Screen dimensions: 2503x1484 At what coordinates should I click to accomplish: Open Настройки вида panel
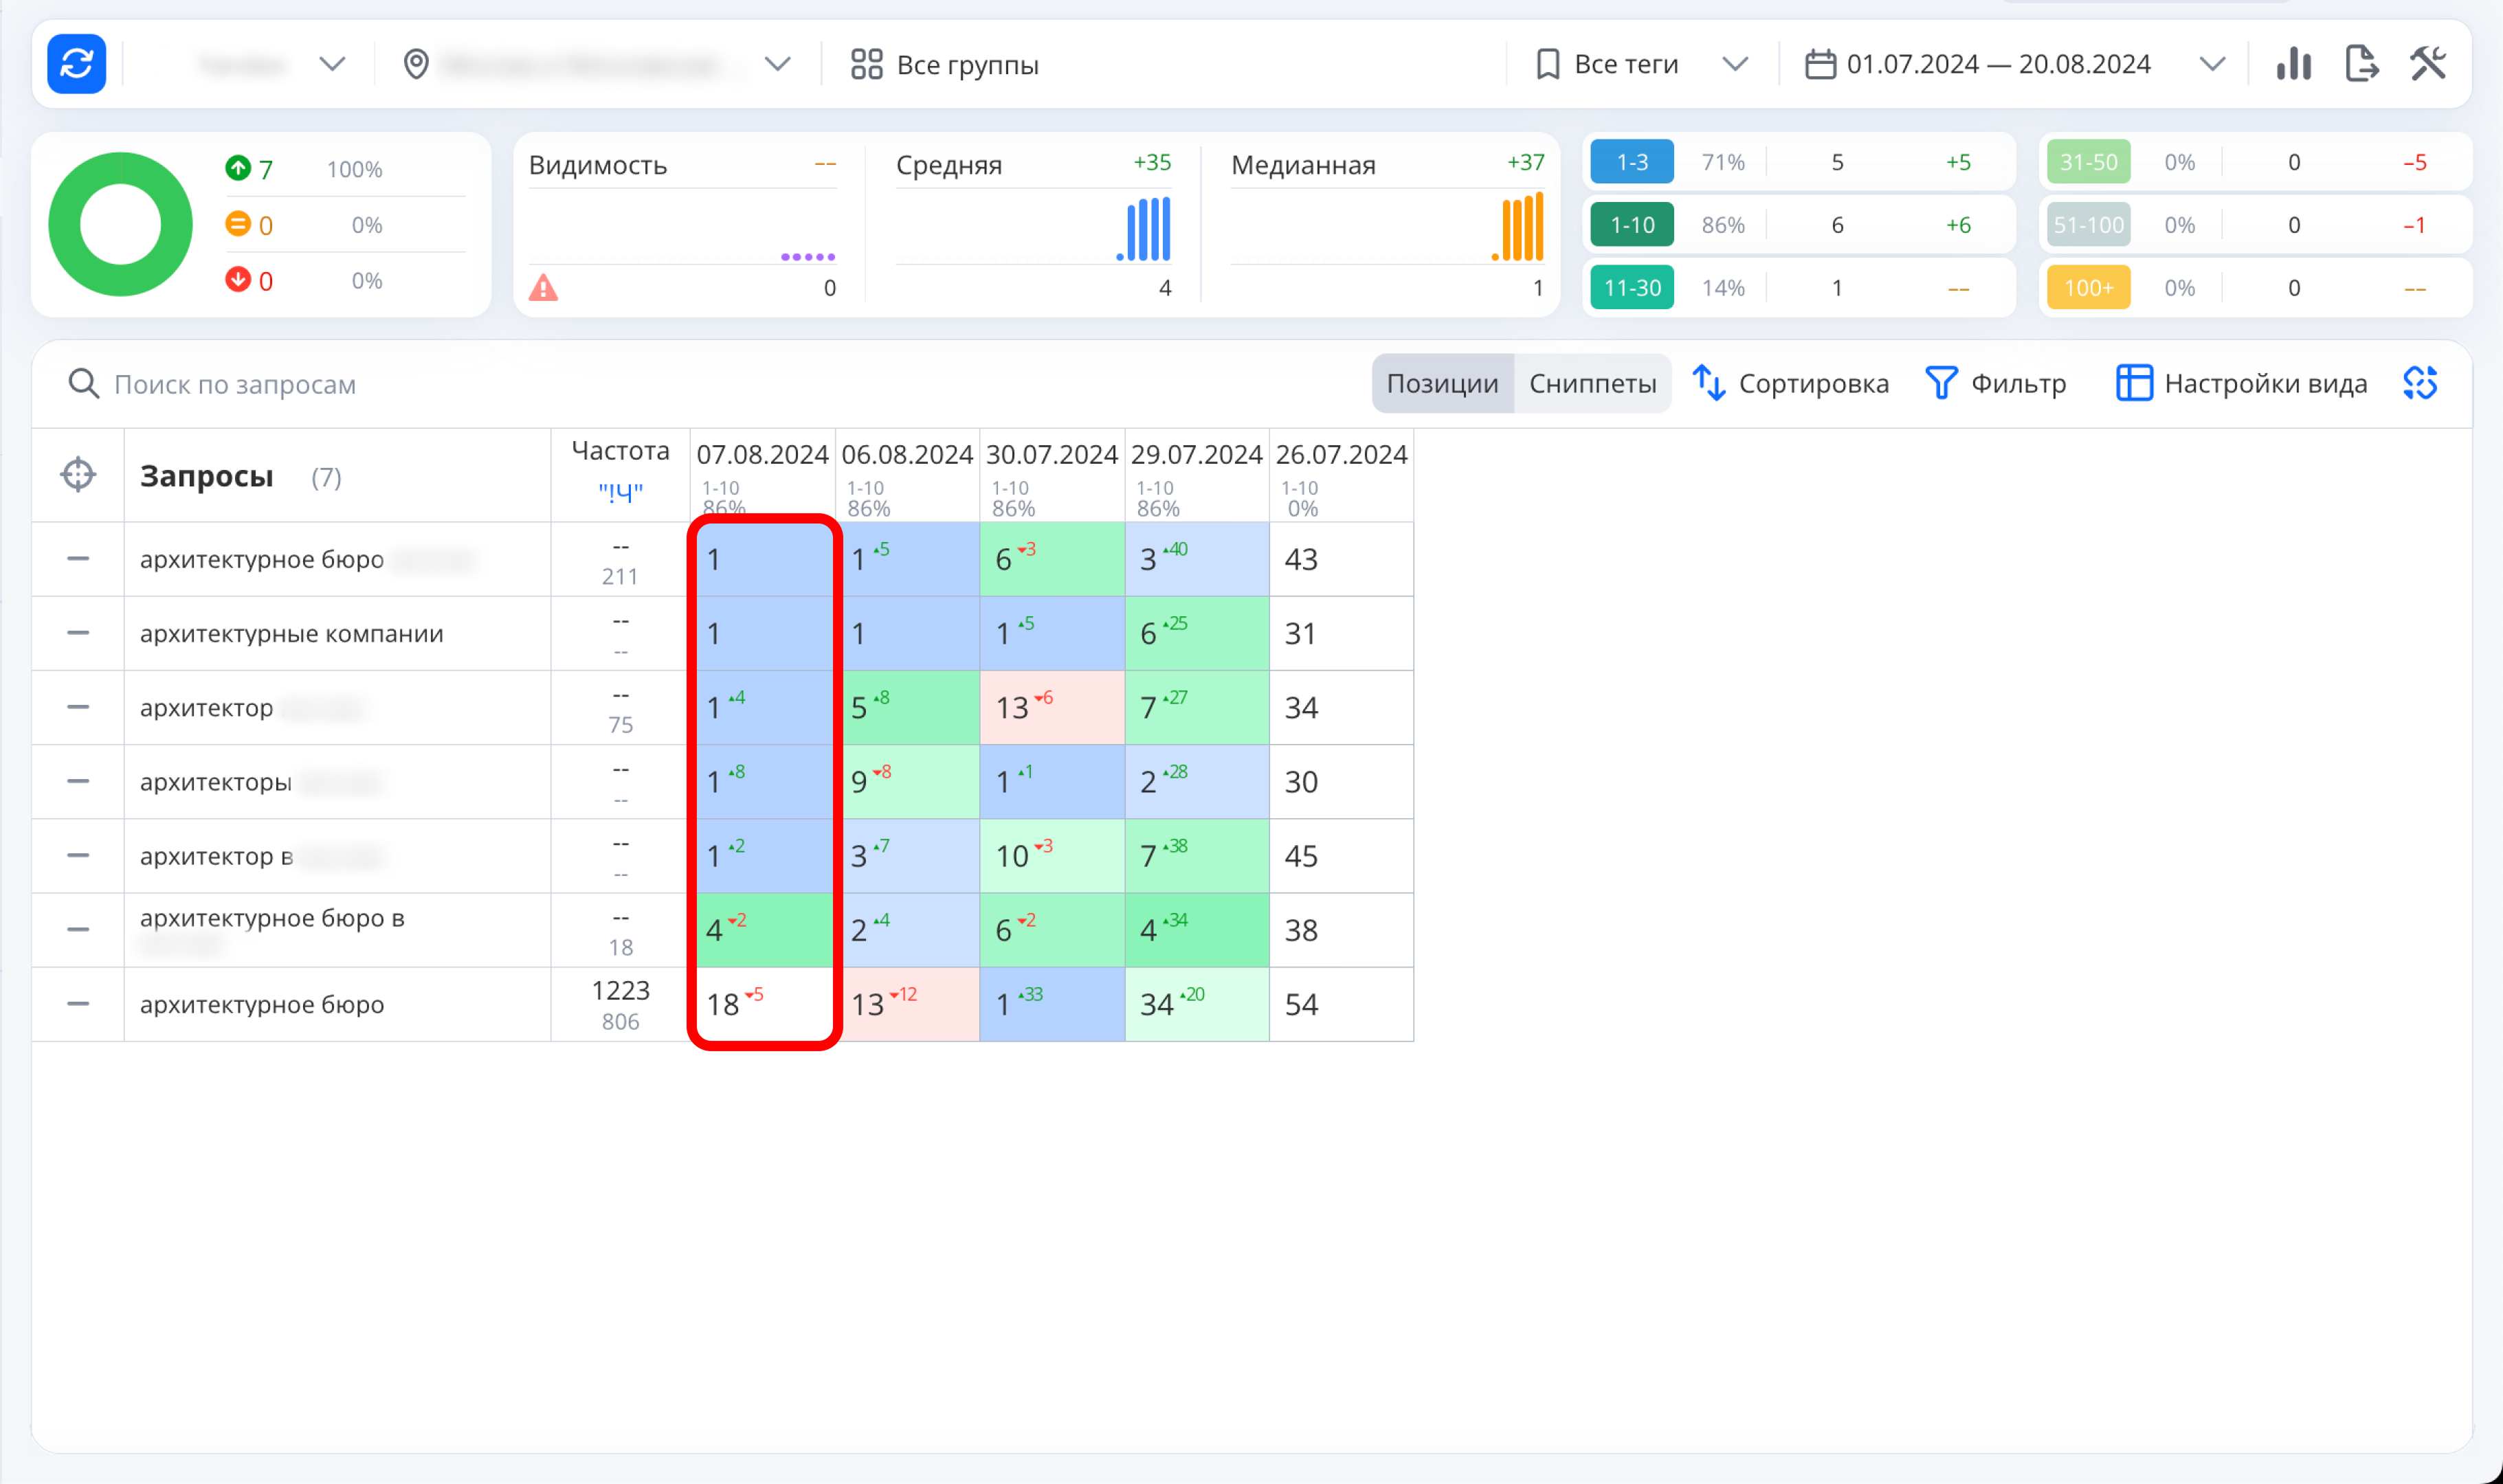[x=2241, y=383]
